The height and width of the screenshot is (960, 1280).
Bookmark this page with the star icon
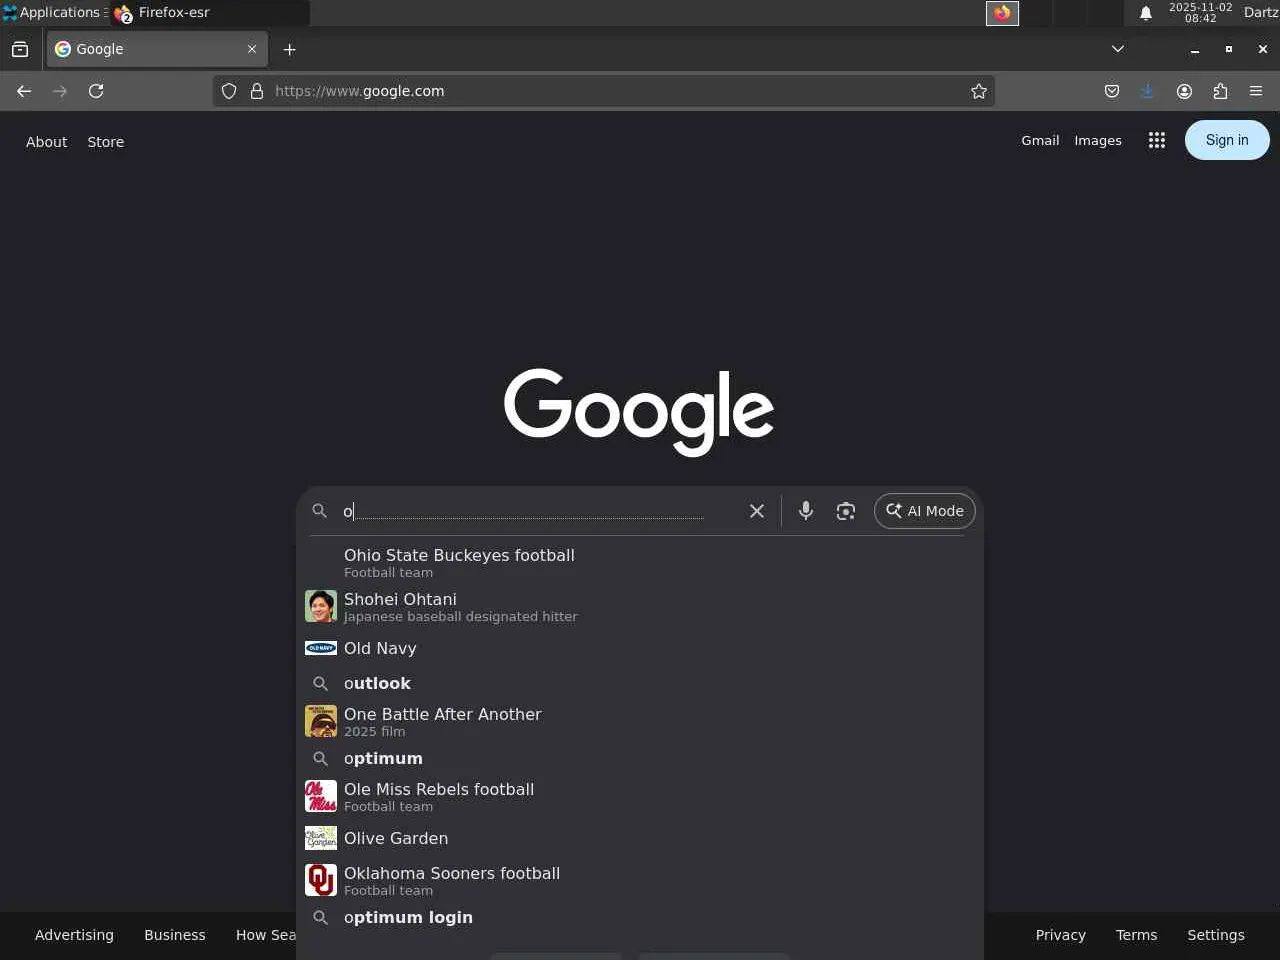979,91
